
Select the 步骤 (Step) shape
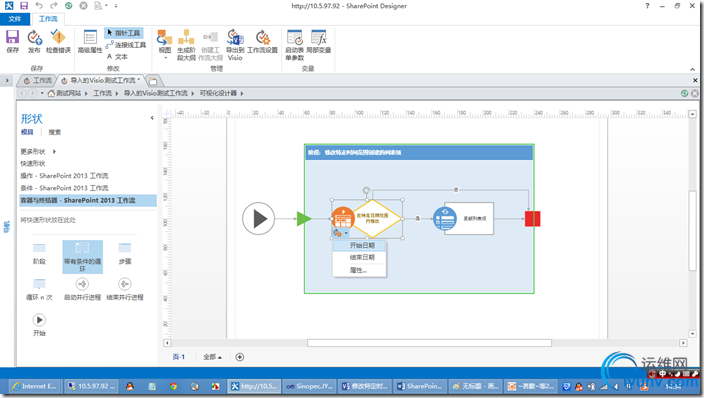pyautogui.click(x=125, y=253)
